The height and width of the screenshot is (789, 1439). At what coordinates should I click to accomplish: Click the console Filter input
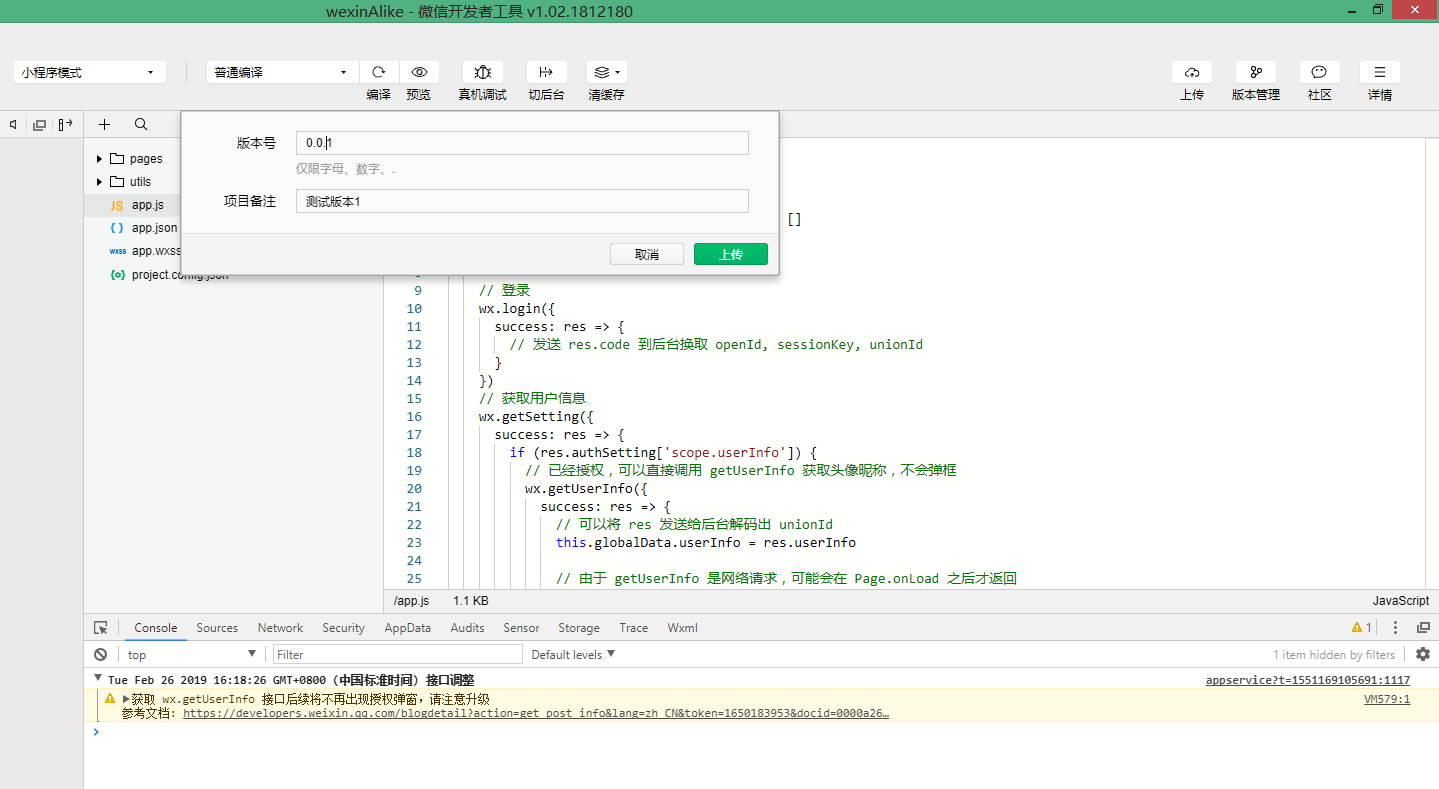click(398, 655)
